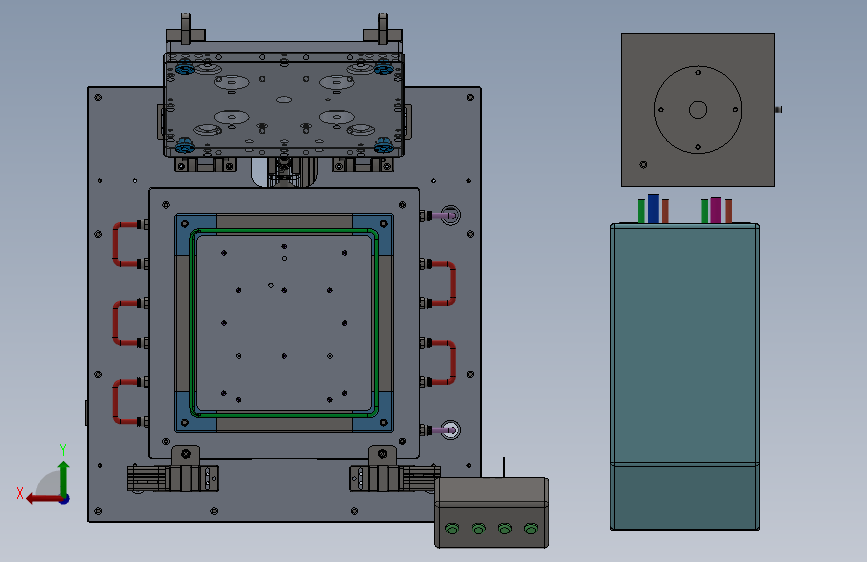The width and height of the screenshot is (867, 562).
Task: Select the lower red hose on the right side
Action: click(453, 362)
